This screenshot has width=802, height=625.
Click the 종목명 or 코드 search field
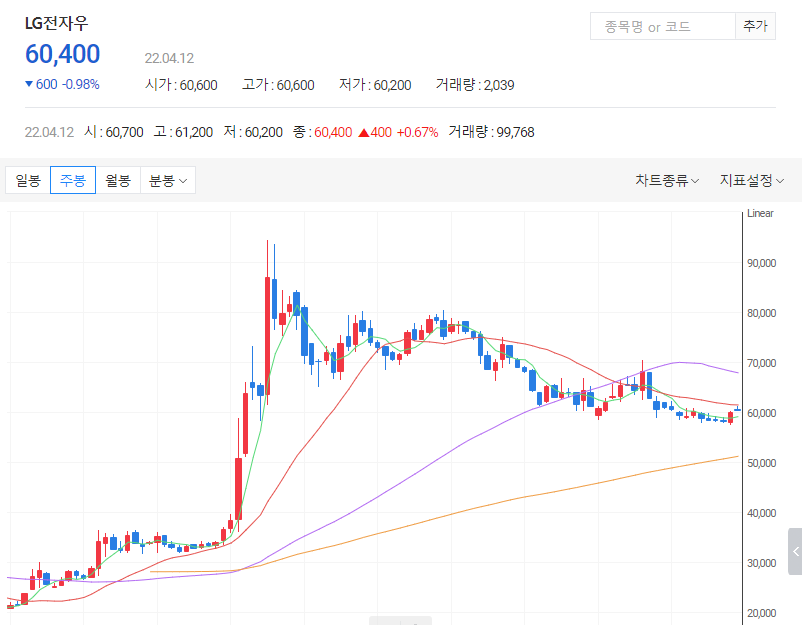click(663, 26)
